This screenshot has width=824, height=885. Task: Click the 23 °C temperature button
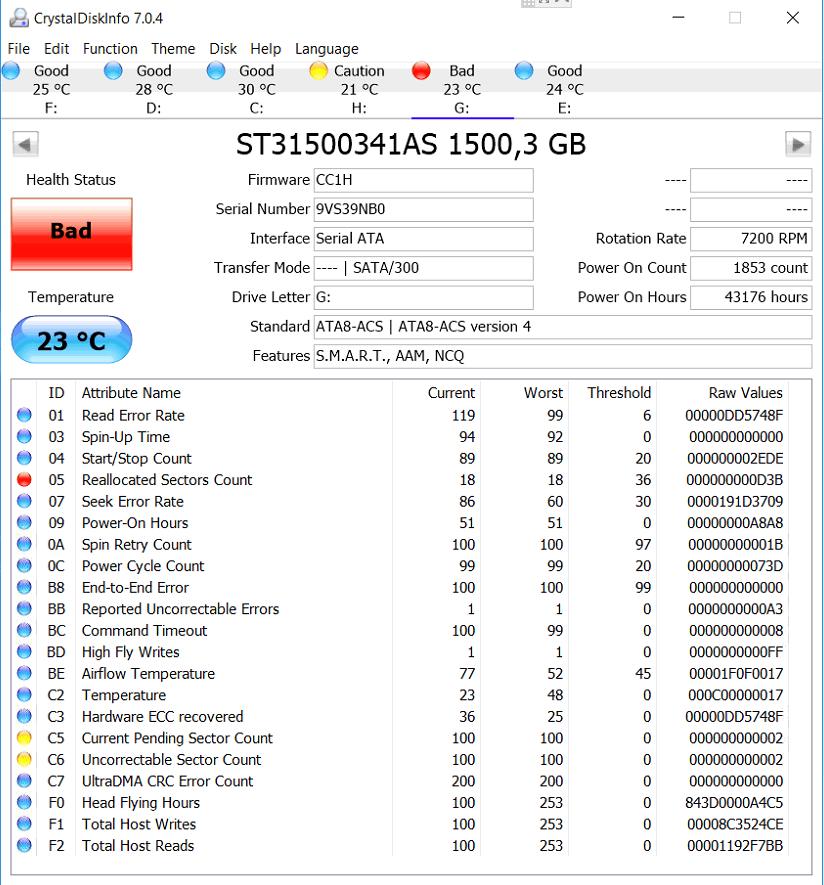coord(72,340)
